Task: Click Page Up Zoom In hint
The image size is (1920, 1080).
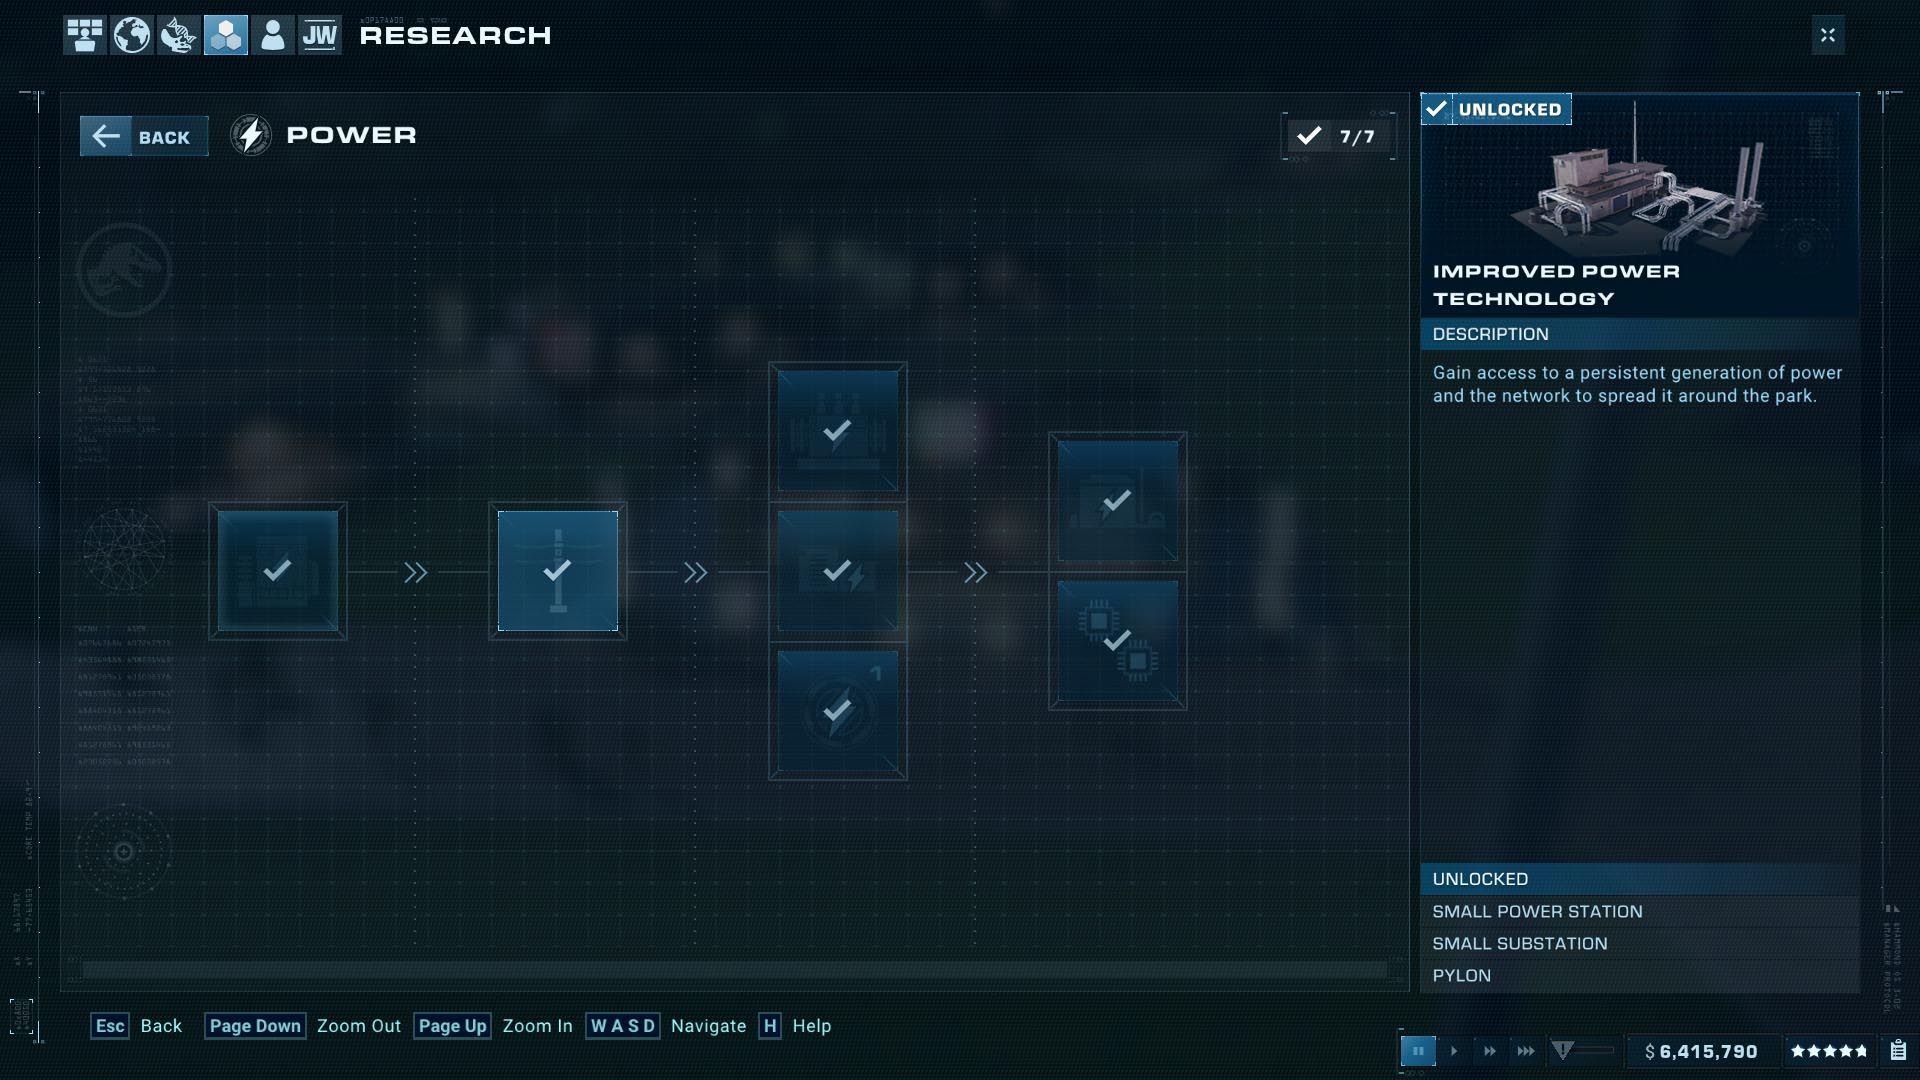Action: [x=493, y=1026]
